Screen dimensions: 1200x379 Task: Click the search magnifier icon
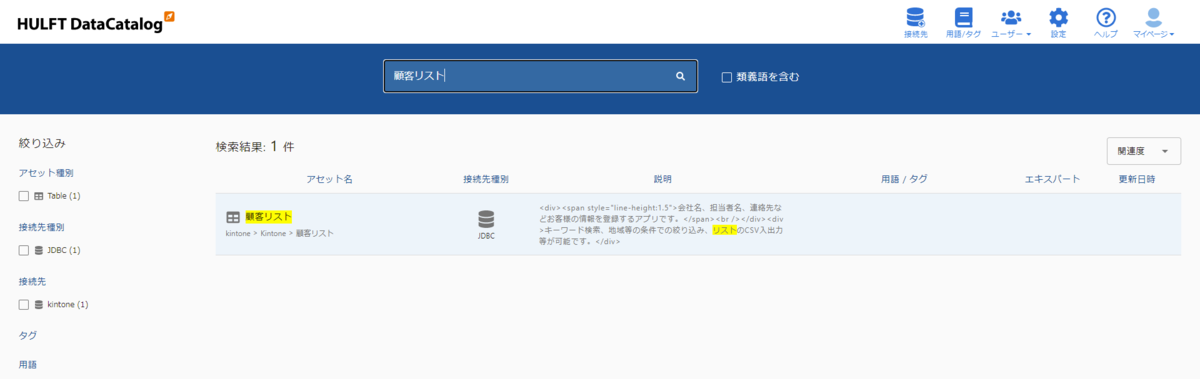click(680, 76)
